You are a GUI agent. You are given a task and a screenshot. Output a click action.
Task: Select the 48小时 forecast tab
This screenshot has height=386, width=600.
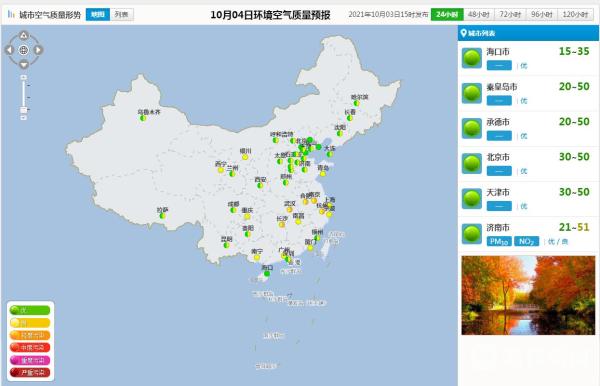coord(479,15)
